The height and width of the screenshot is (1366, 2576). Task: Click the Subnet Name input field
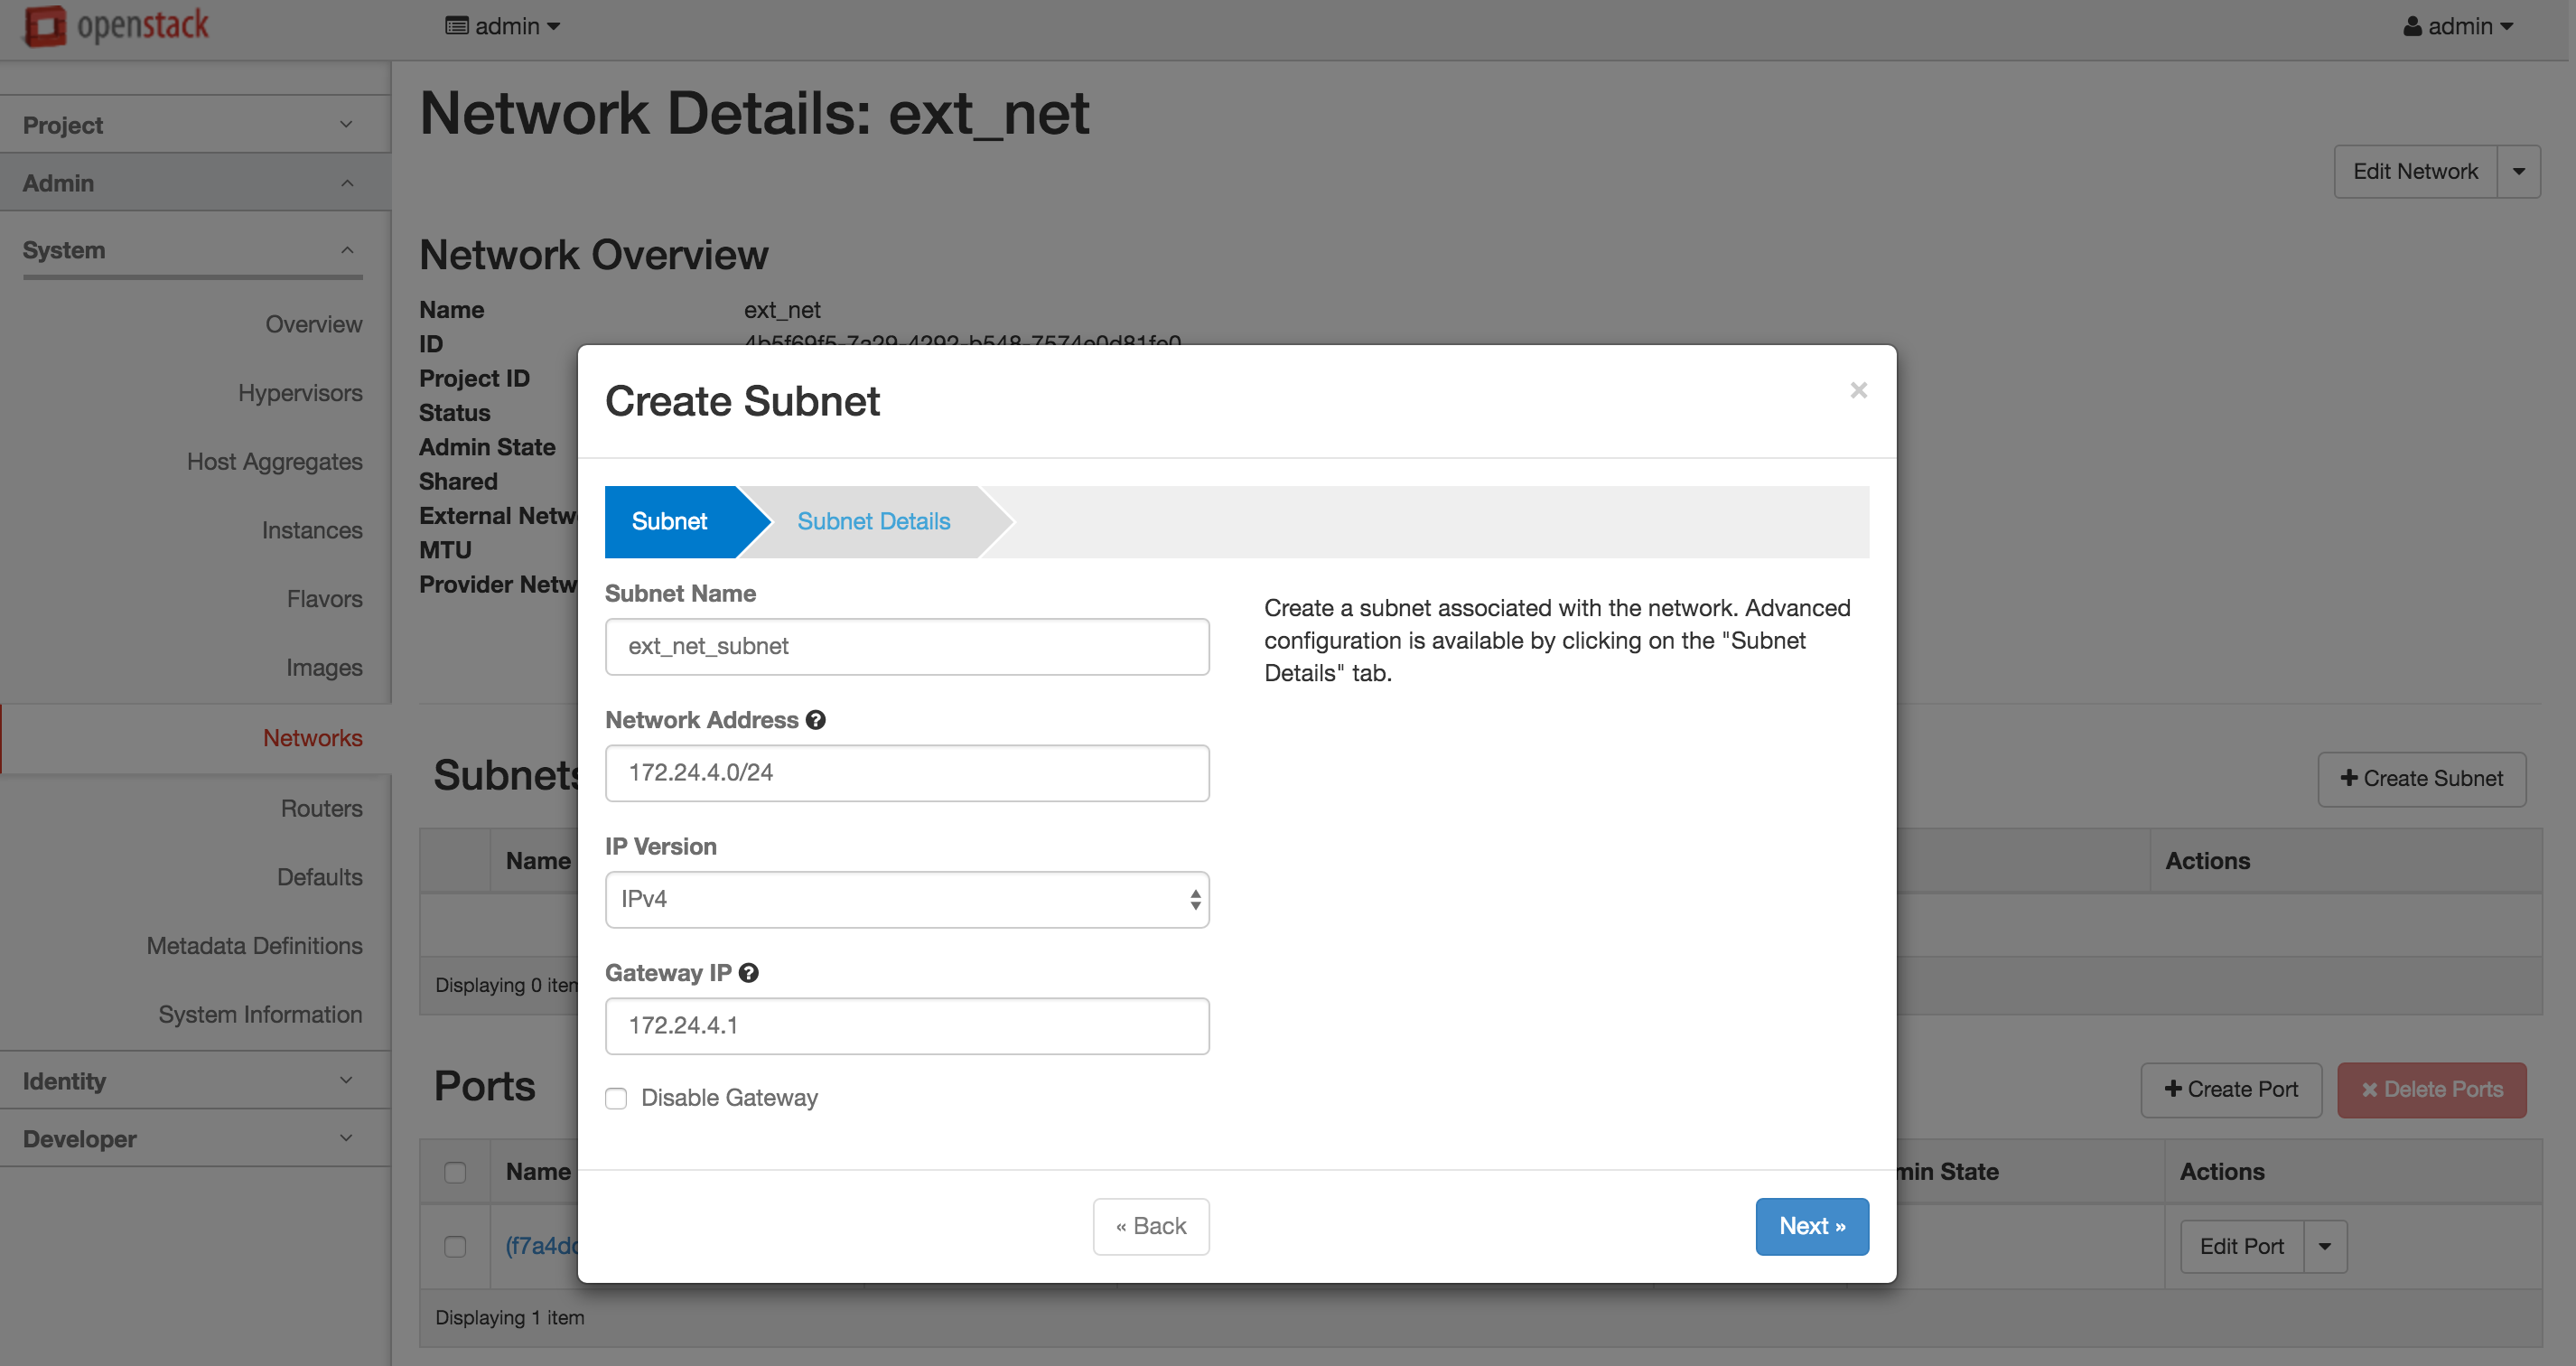(x=906, y=646)
